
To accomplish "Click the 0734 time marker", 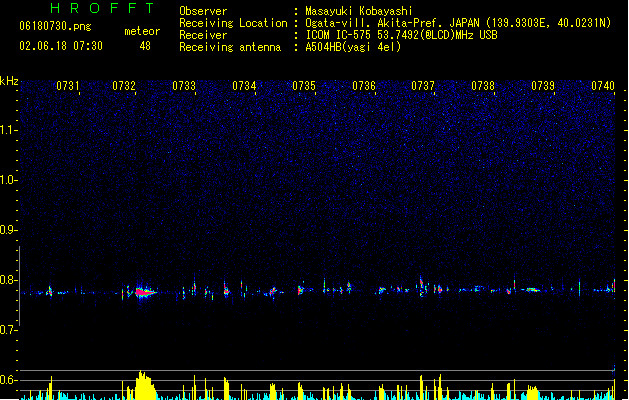I will 244,86.
